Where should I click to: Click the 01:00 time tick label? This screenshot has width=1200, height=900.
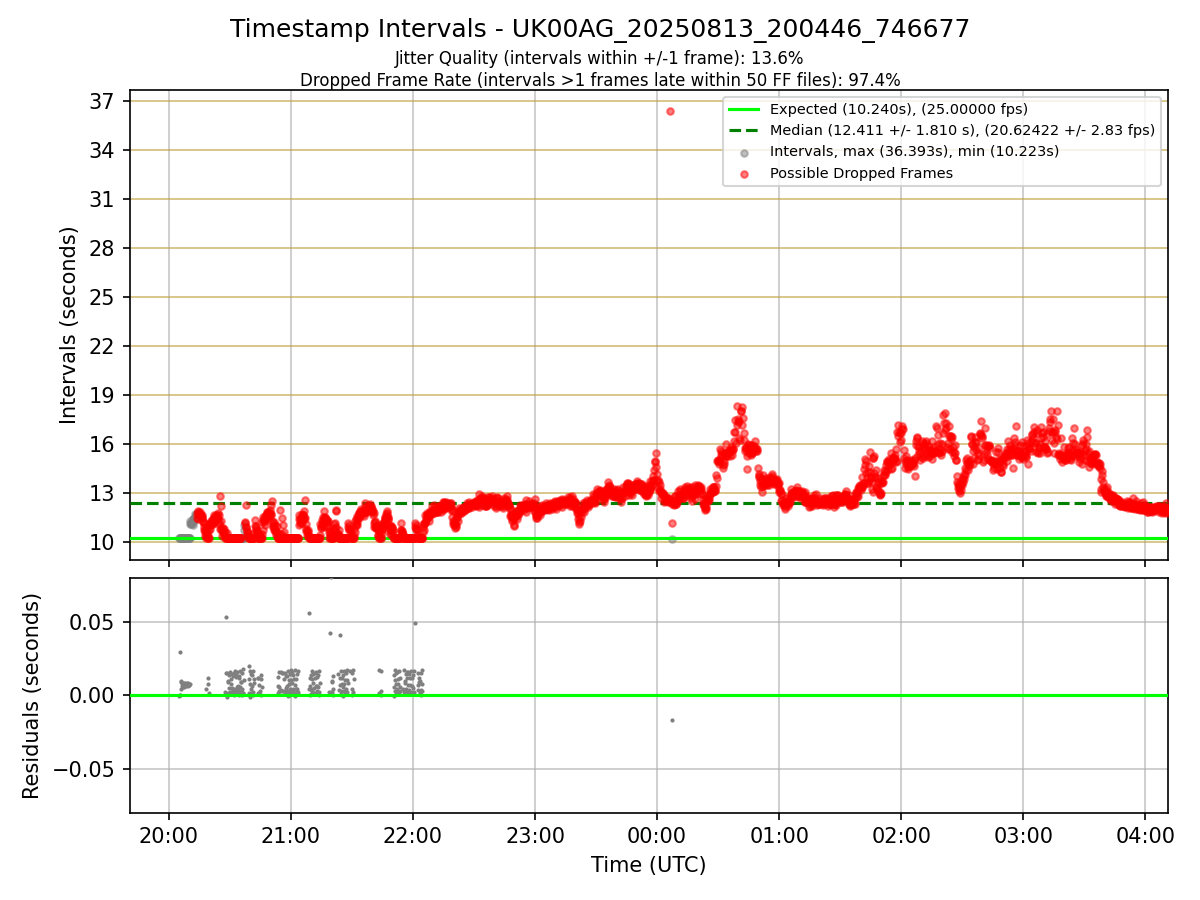(x=778, y=835)
